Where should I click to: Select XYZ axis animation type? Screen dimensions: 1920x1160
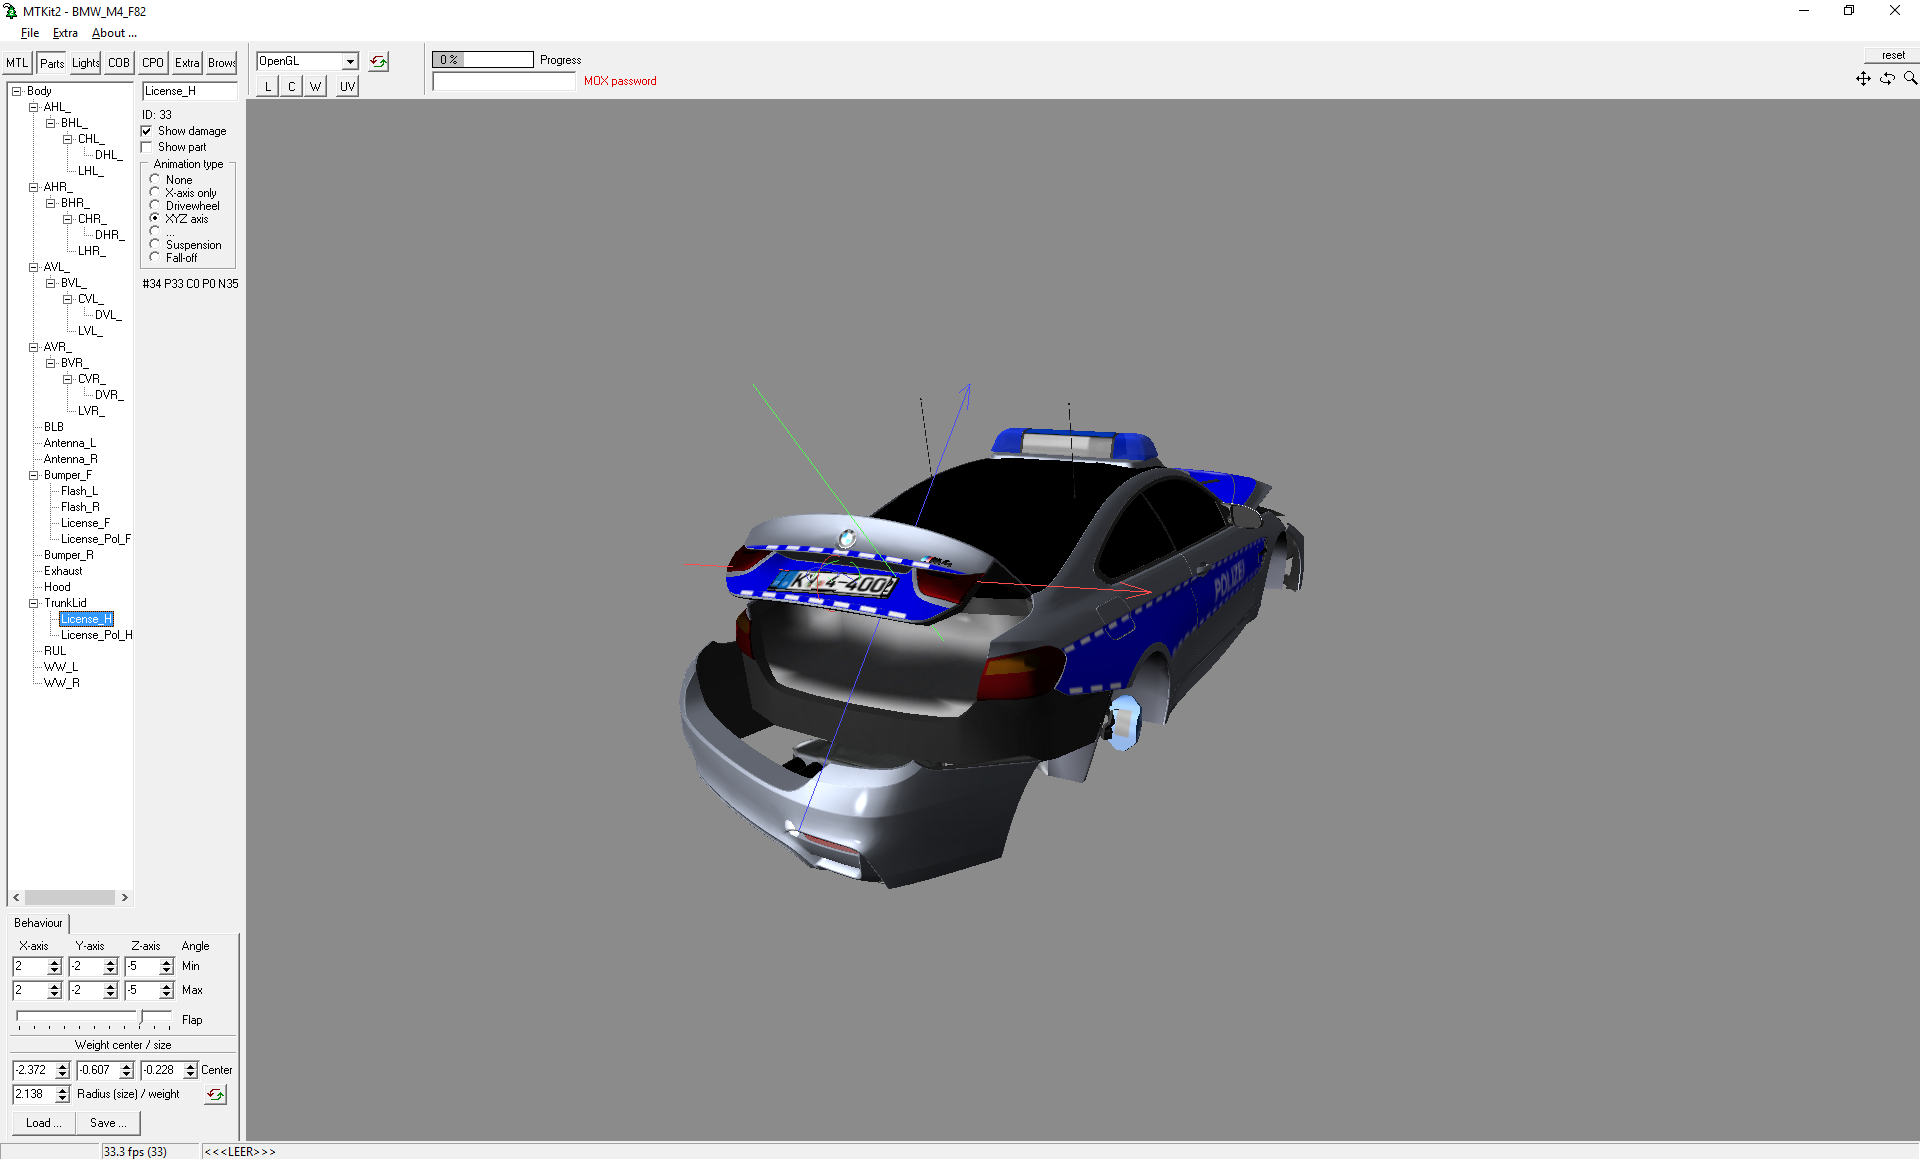(155, 219)
